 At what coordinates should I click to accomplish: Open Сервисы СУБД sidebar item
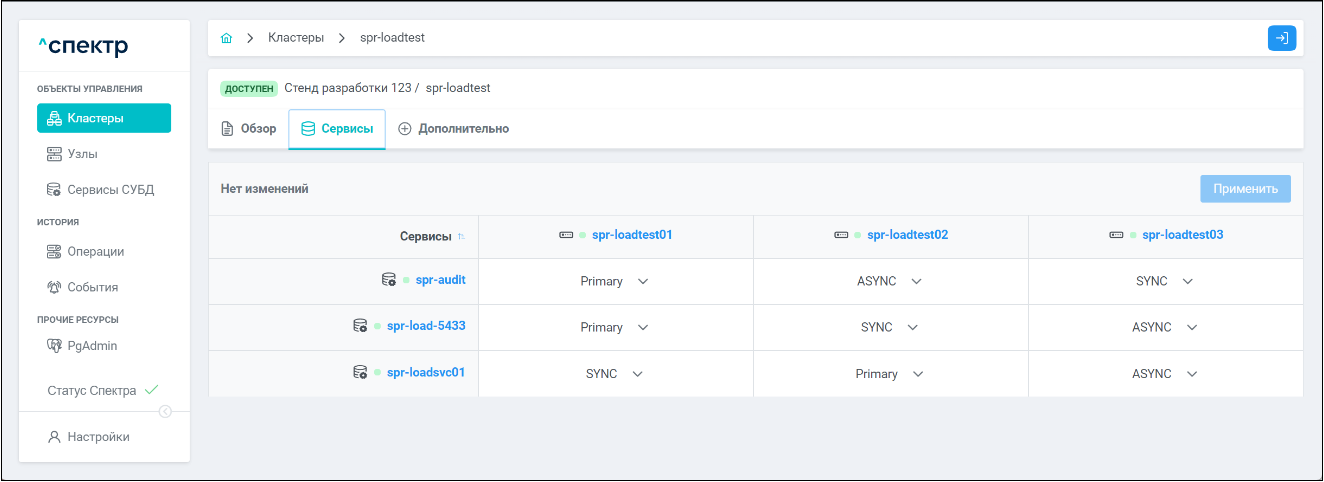[110, 189]
